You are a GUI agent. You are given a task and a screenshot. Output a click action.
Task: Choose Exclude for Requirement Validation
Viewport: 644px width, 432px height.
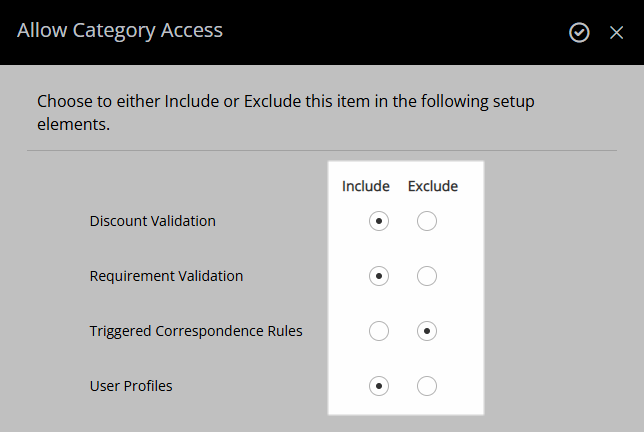(427, 276)
